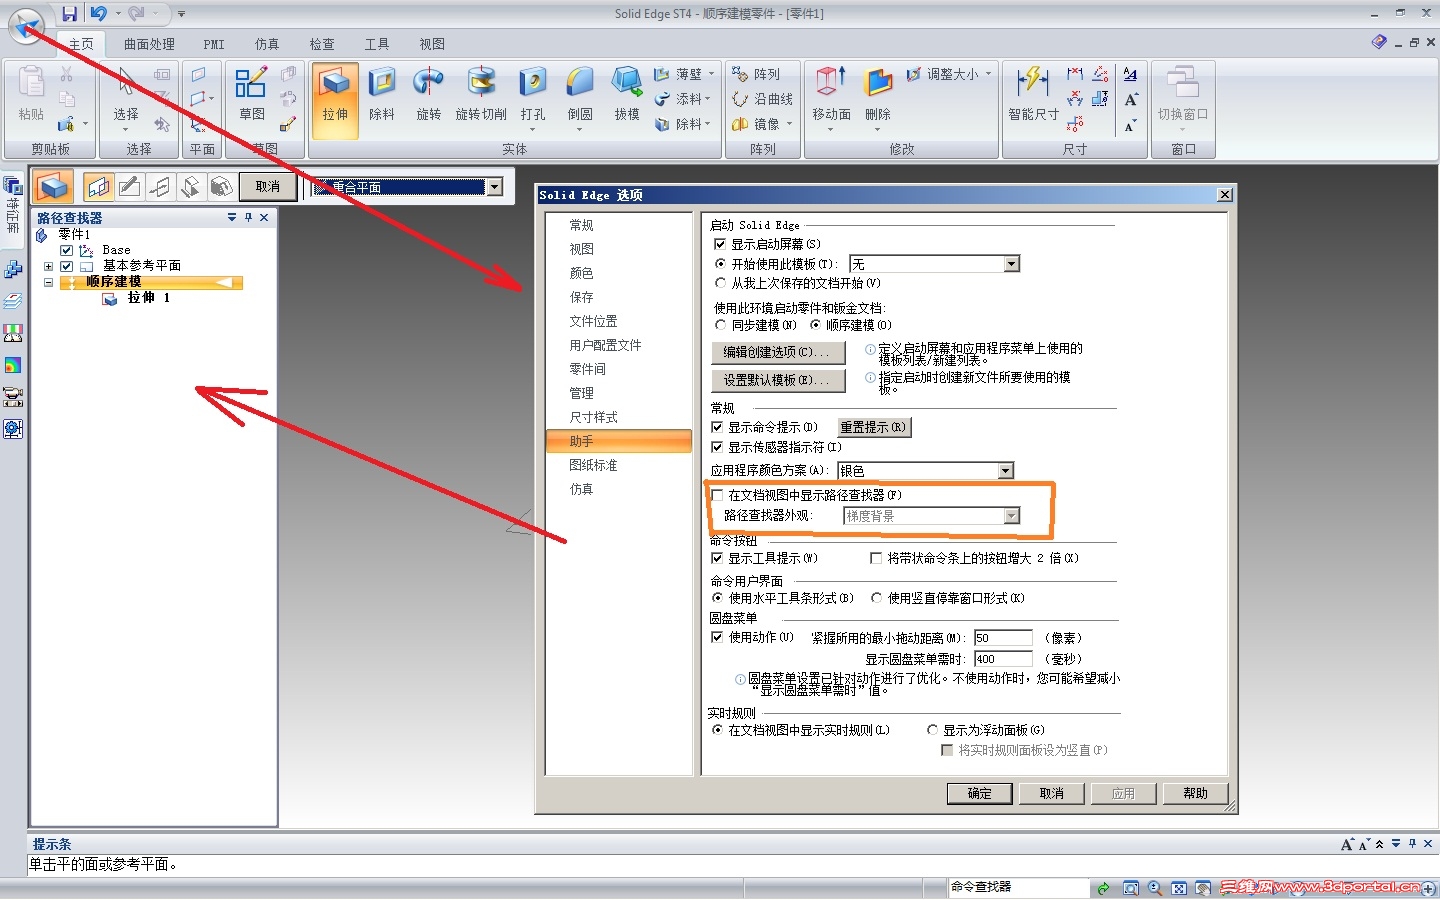Select the 智能尺寸 smart dimension tool

[1033, 93]
